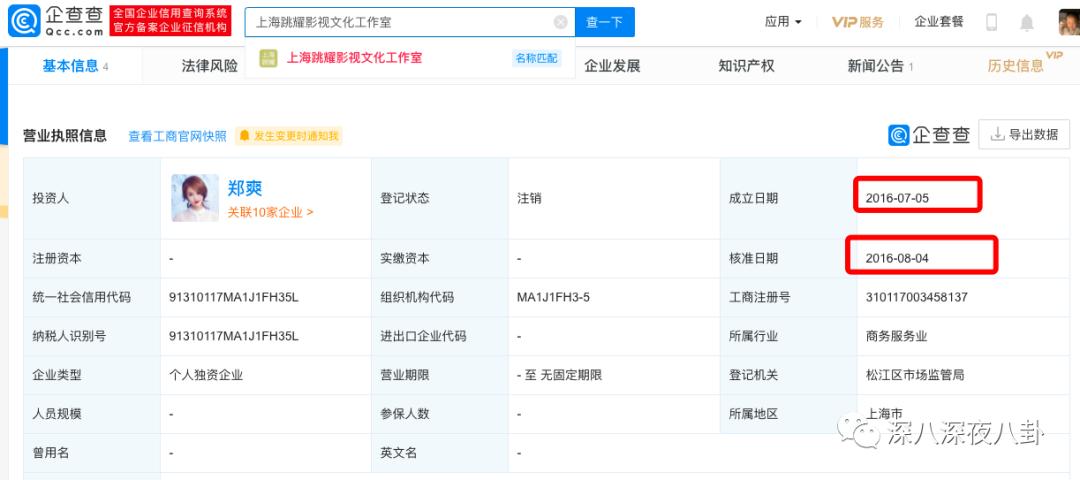
Task: Clear the search box with the X icon
Action: 561,22
